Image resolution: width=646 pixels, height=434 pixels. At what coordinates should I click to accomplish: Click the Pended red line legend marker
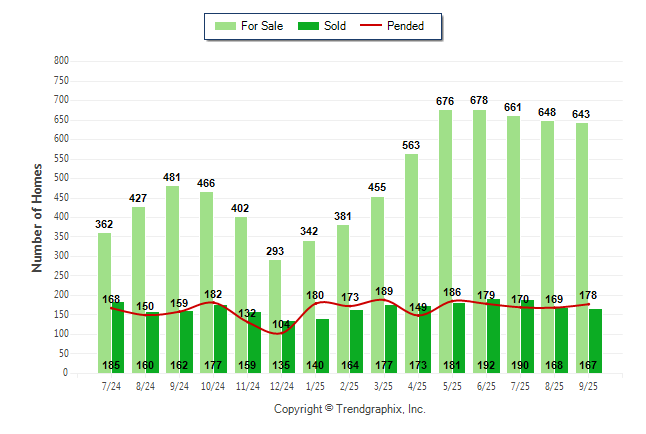pos(377,26)
